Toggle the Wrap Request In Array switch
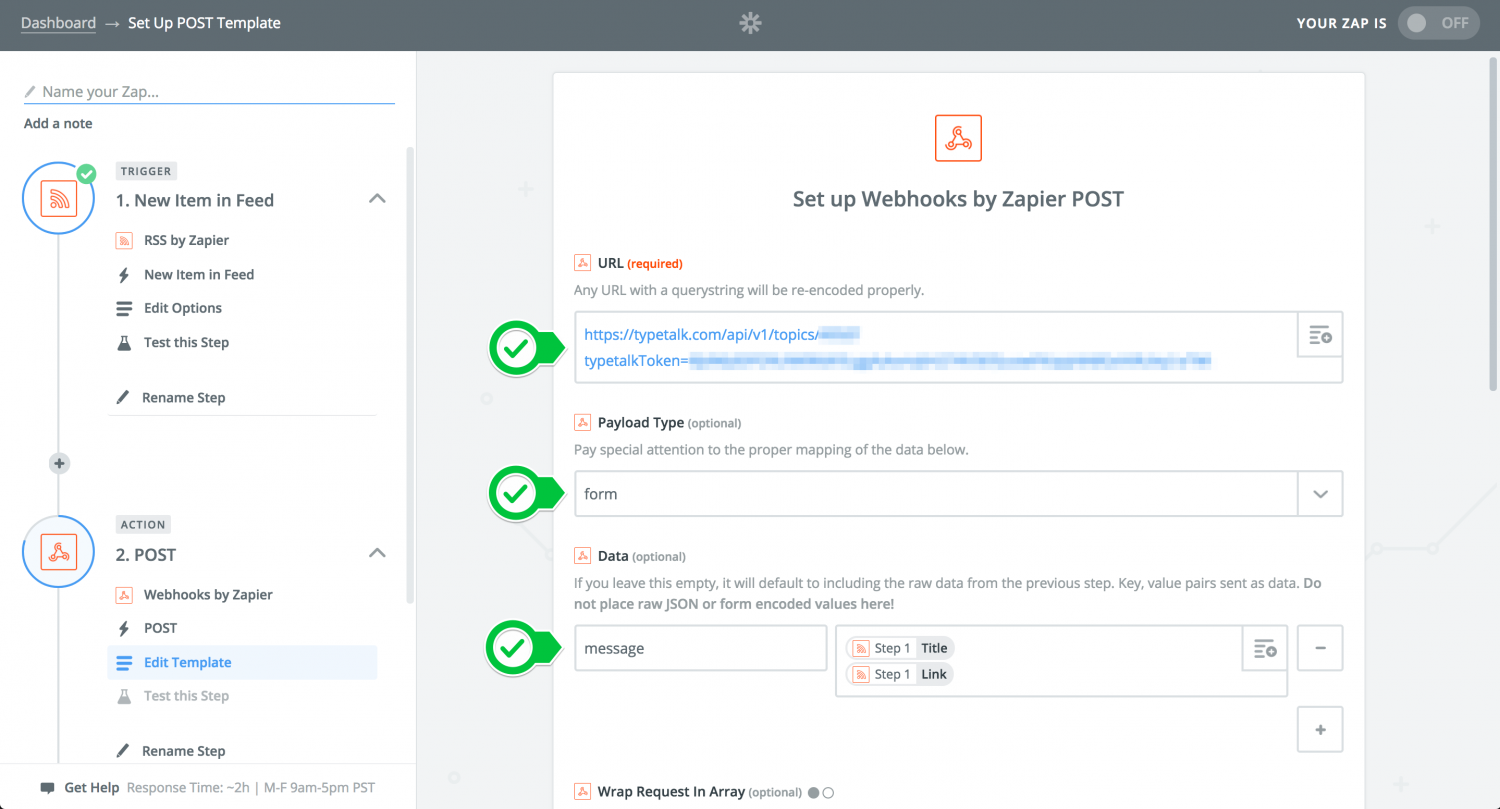 (821, 793)
